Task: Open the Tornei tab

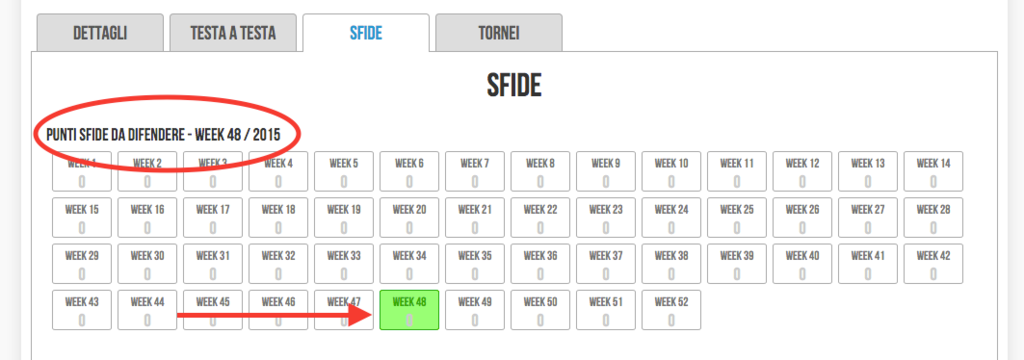Action: pyautogui.click(x=499, y=33)
